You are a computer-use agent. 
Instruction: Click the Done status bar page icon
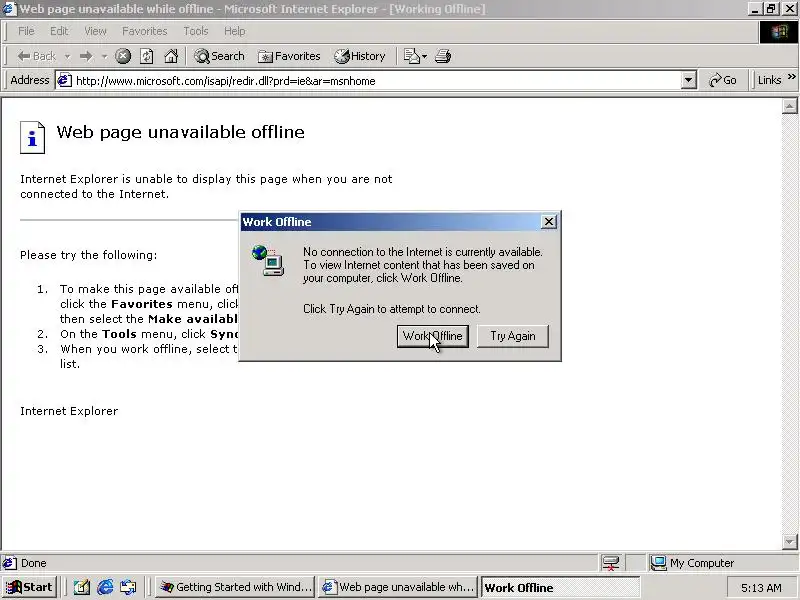coord(9,563)
